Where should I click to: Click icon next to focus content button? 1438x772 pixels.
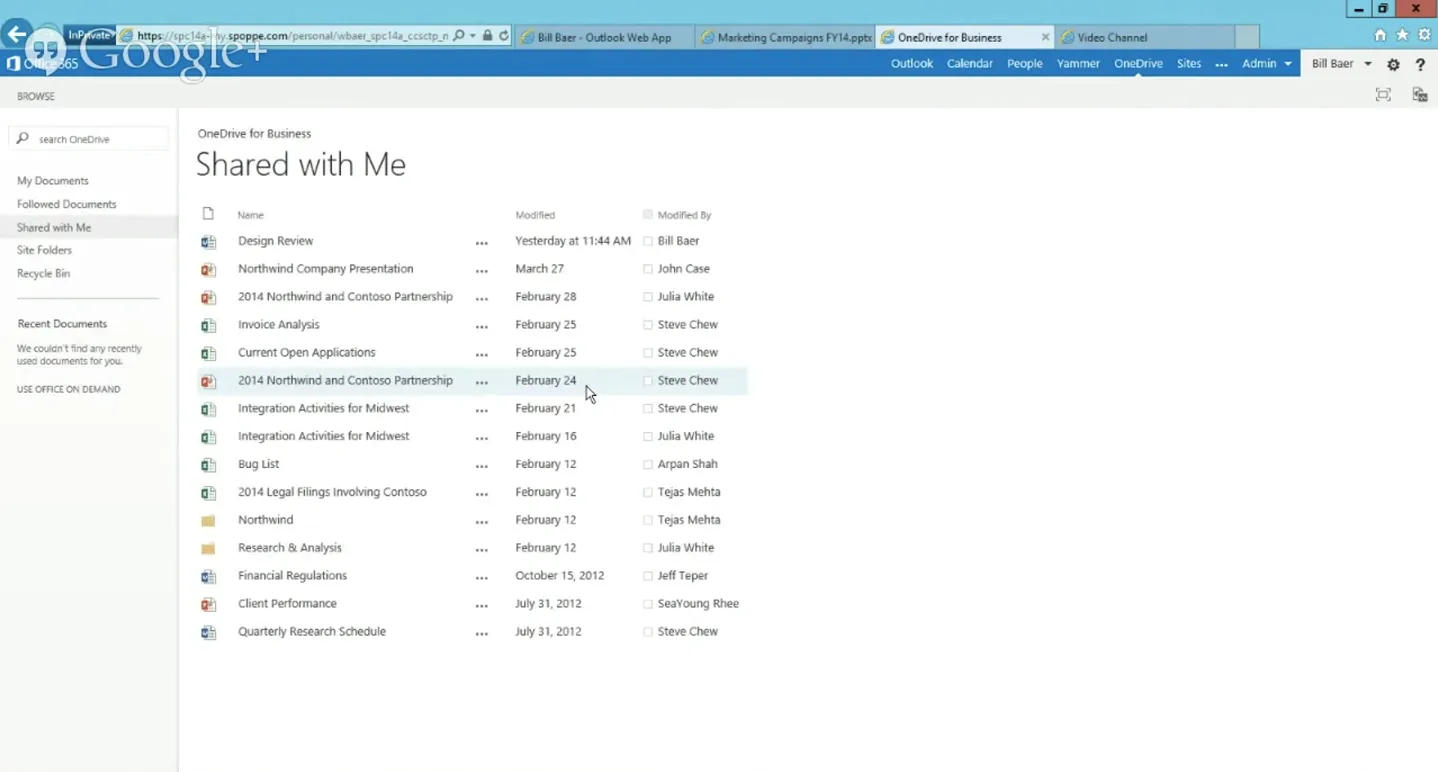pos(1419,95)
